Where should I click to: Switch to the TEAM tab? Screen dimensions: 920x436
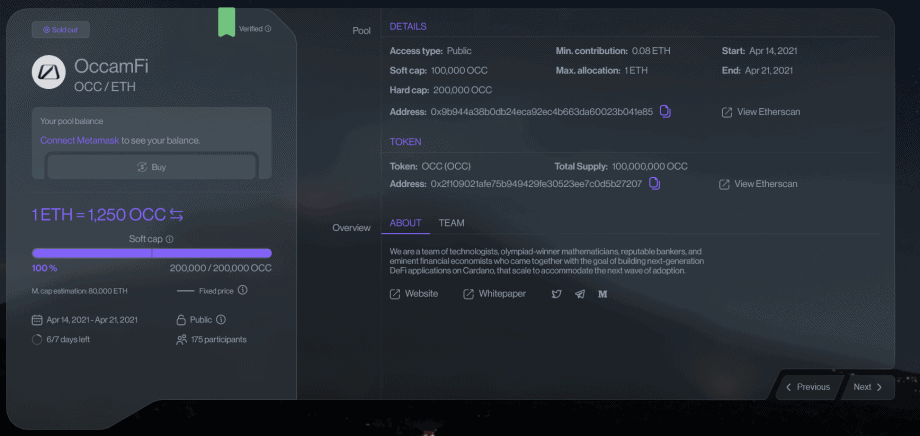coord(451,223)
